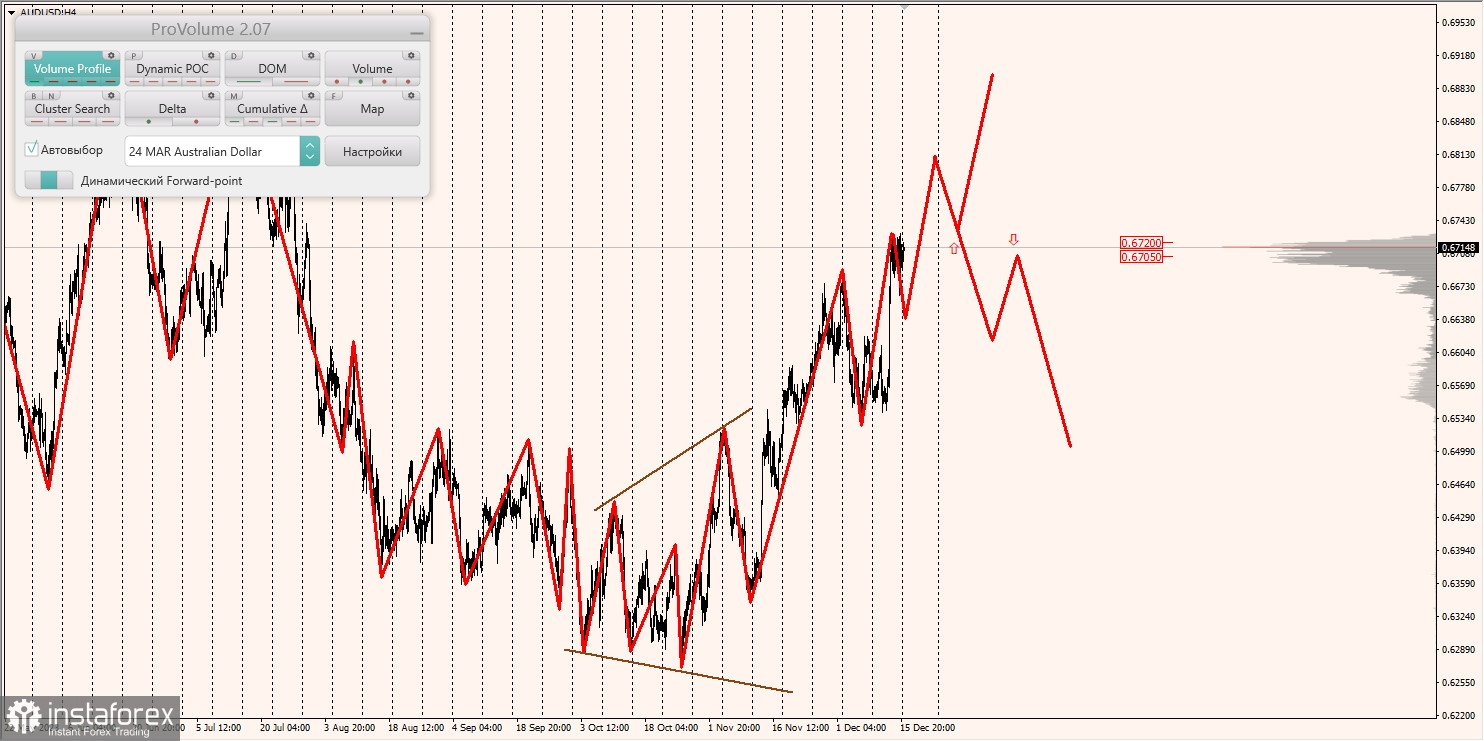
Task: Click the 16 Nov 12:00 time label
Action: tap(801, 728)
